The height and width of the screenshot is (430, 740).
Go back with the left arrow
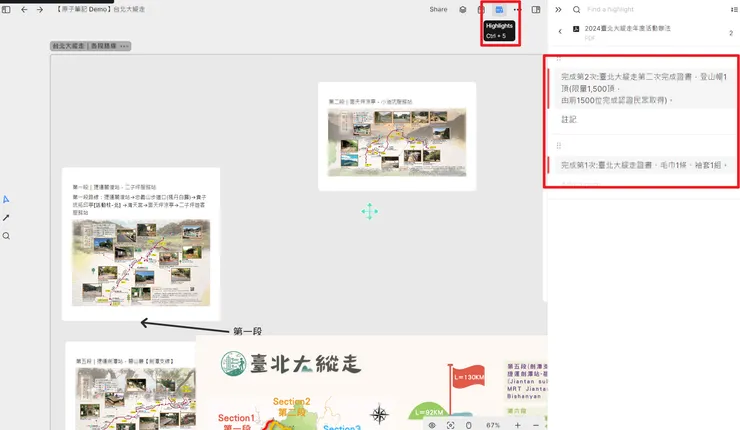click(x=24, y=9)
